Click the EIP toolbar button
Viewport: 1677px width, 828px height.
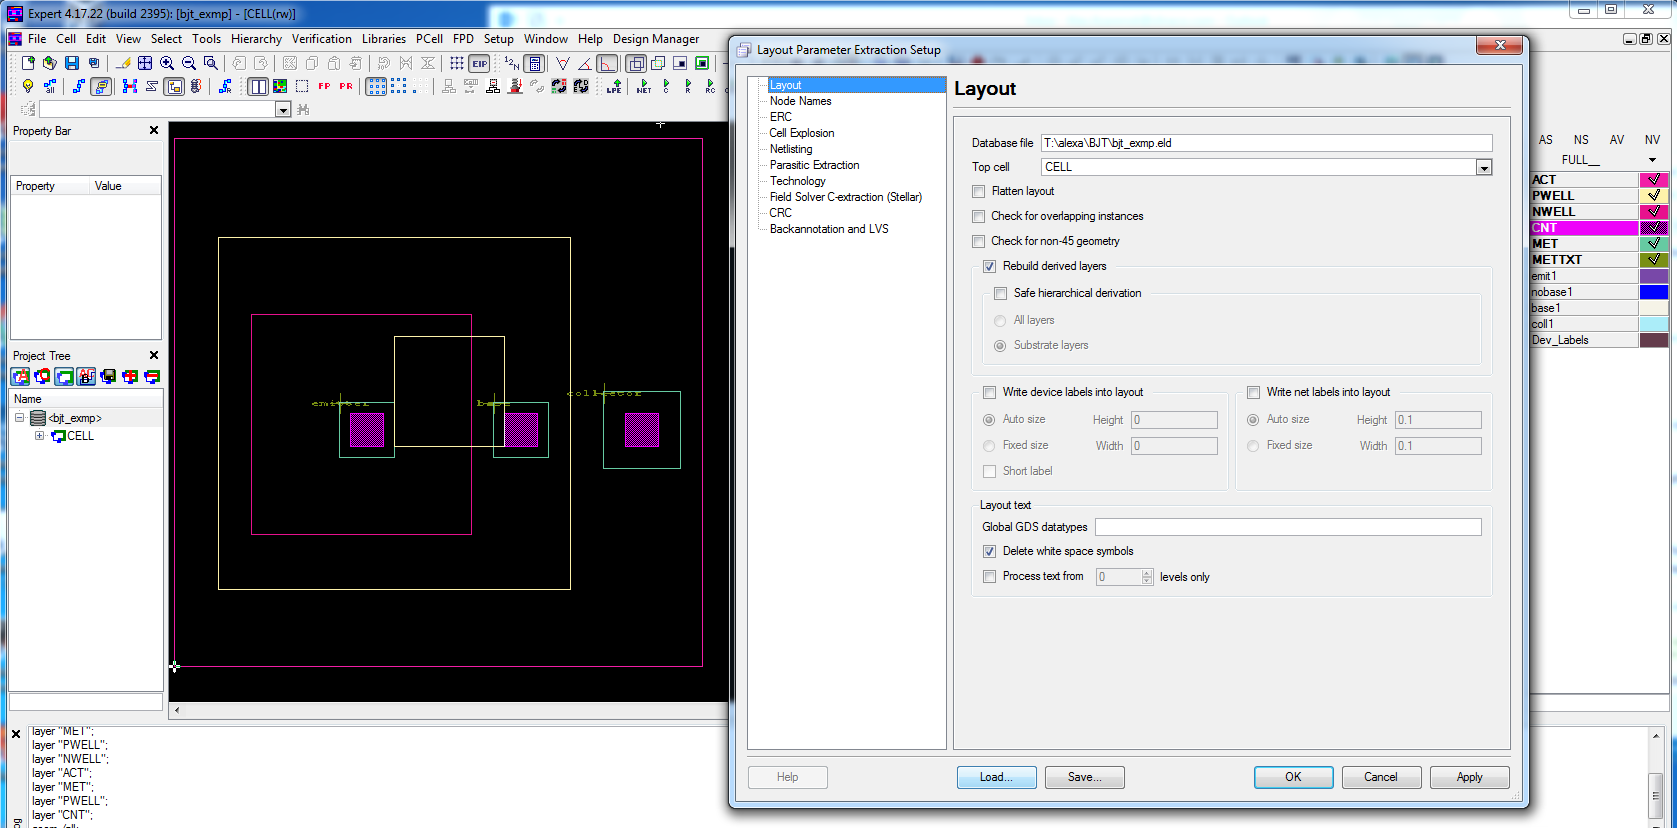pyautogui.click(x=480, y=63)
